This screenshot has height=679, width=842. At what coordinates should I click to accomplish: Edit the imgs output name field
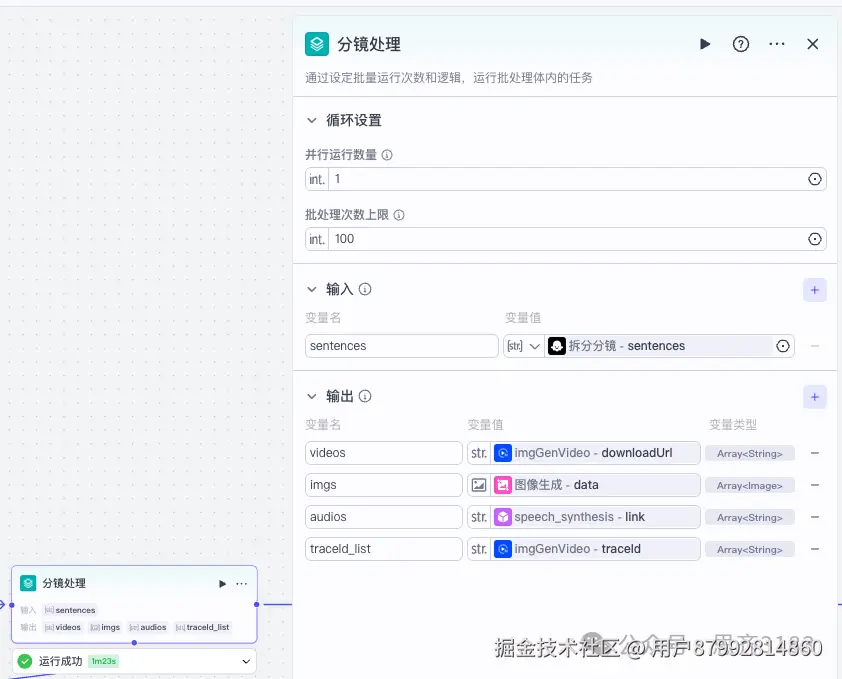click(x=383, y=485)
